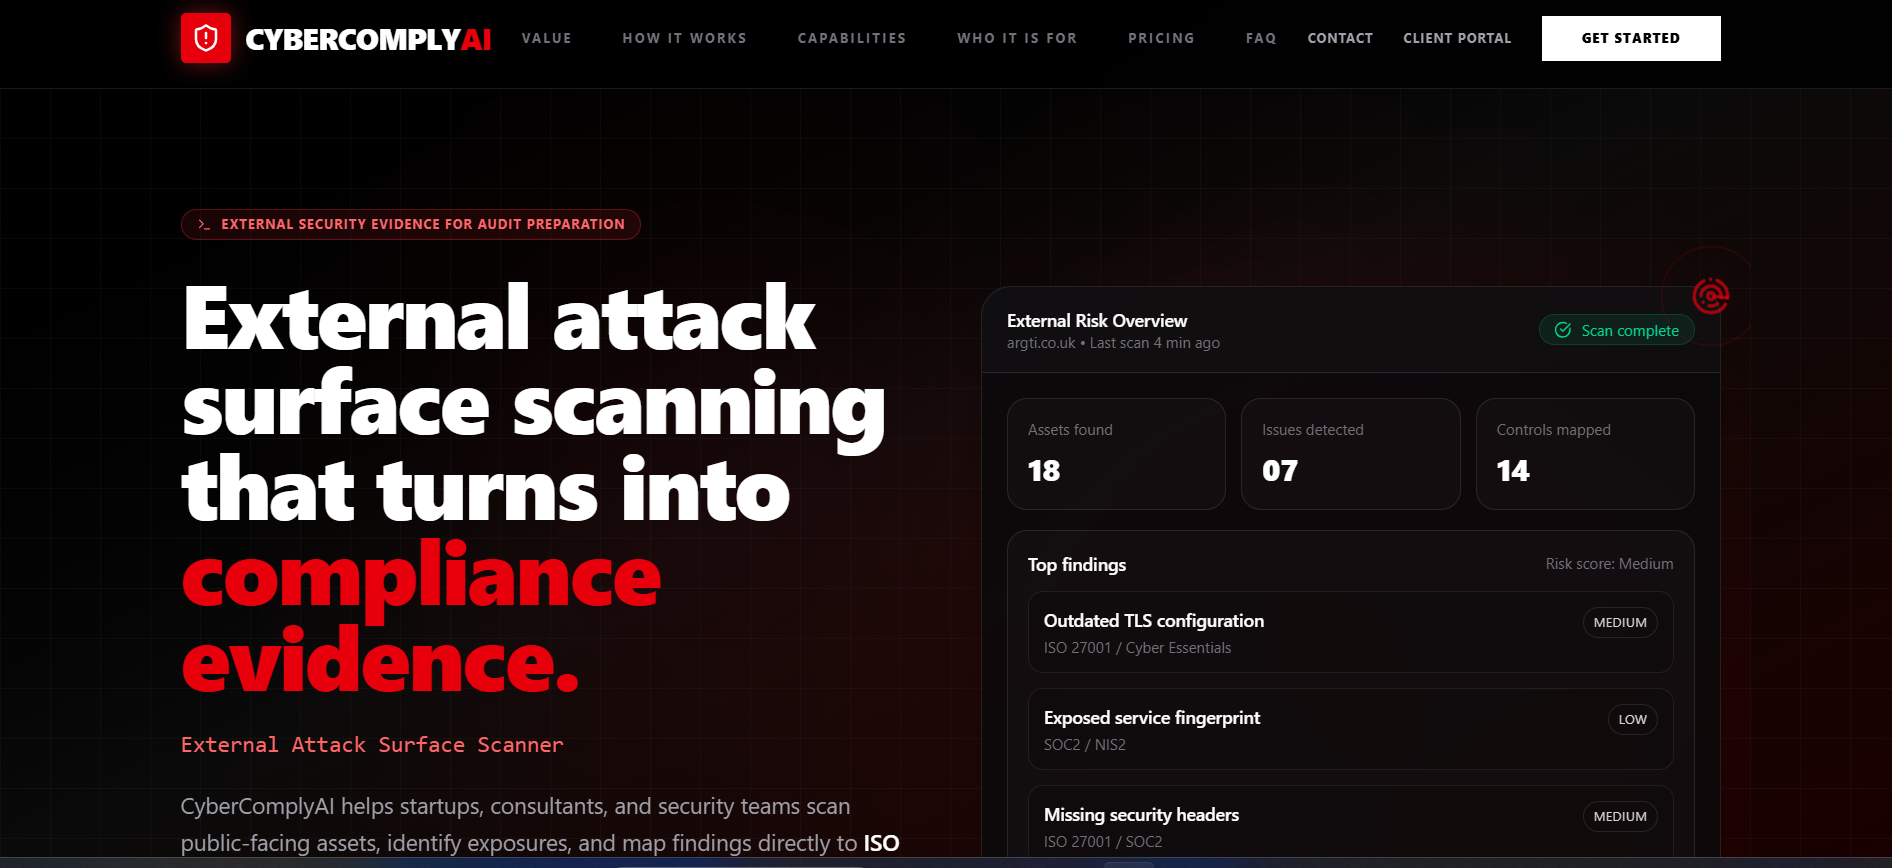The width and height of the screenshot is (1892, 868).
Task: Open the FAQ nav link
Action: 1261,38
